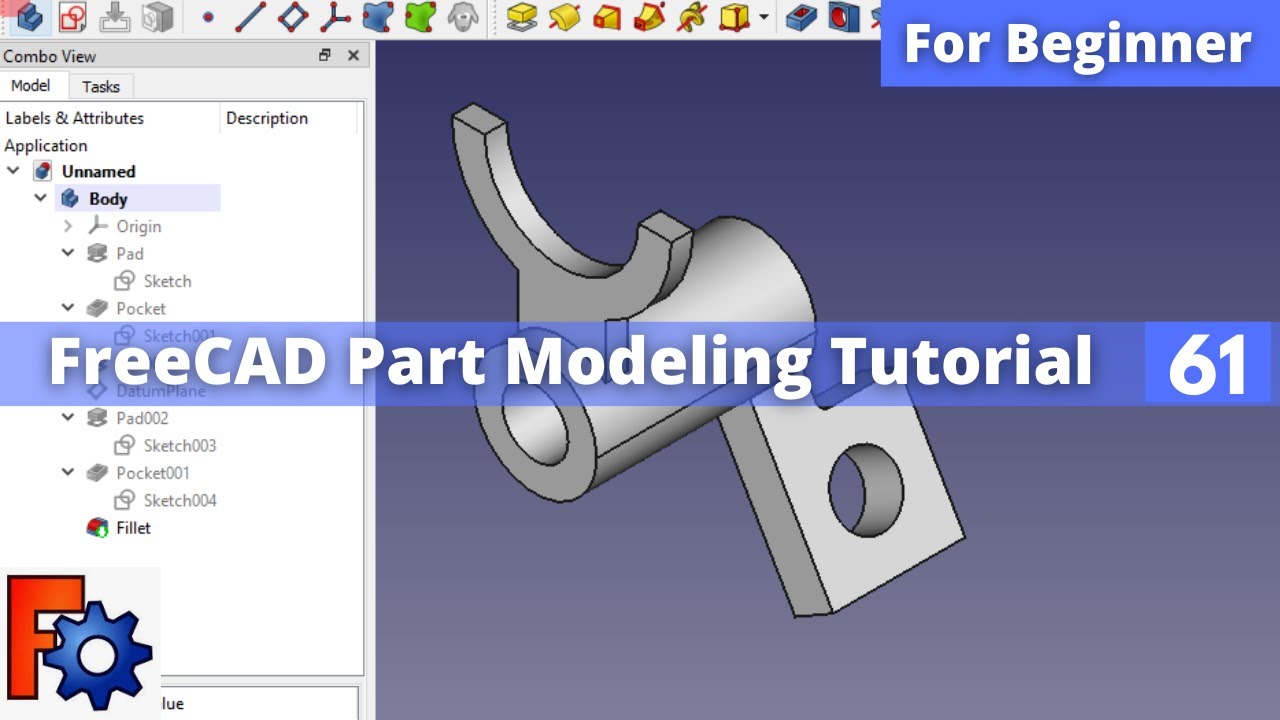Expand the Origin node
1280x720 pixels.
(68, 226)
